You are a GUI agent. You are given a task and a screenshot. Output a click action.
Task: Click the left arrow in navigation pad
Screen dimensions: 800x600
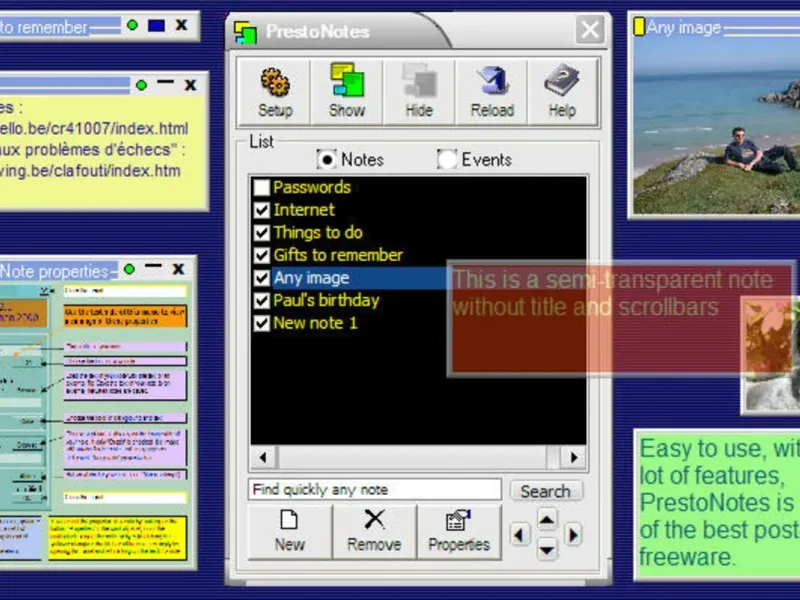click(519, 535)
